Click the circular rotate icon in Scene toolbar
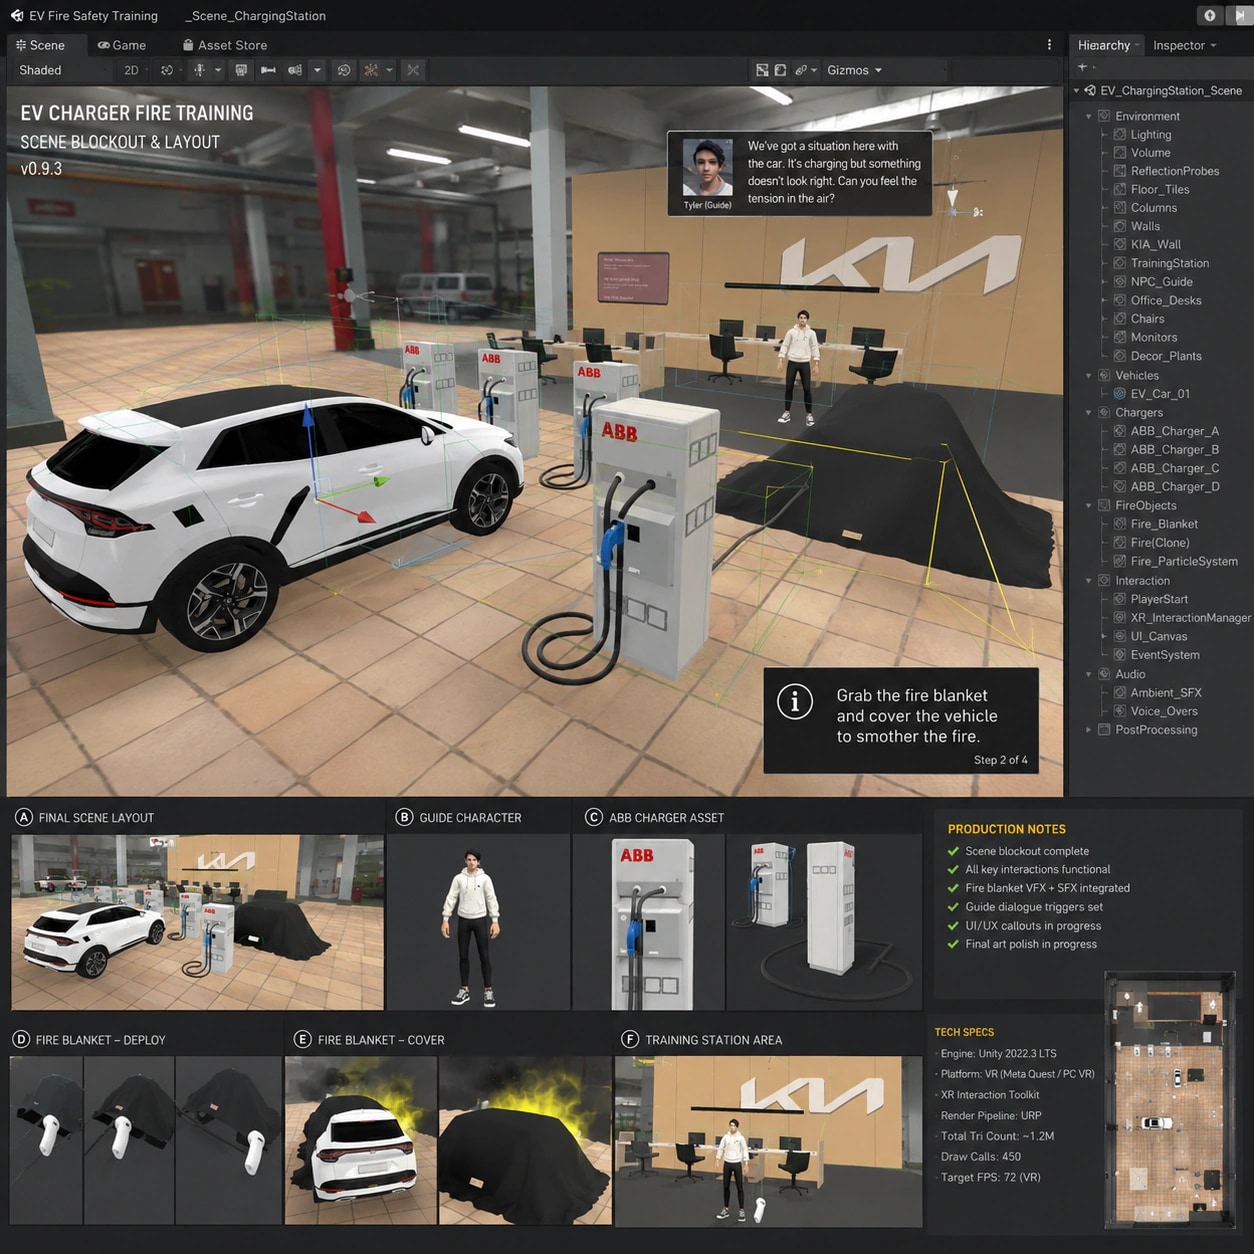Viewport: 1254px width, 1254px height. (x=344, y=70)
